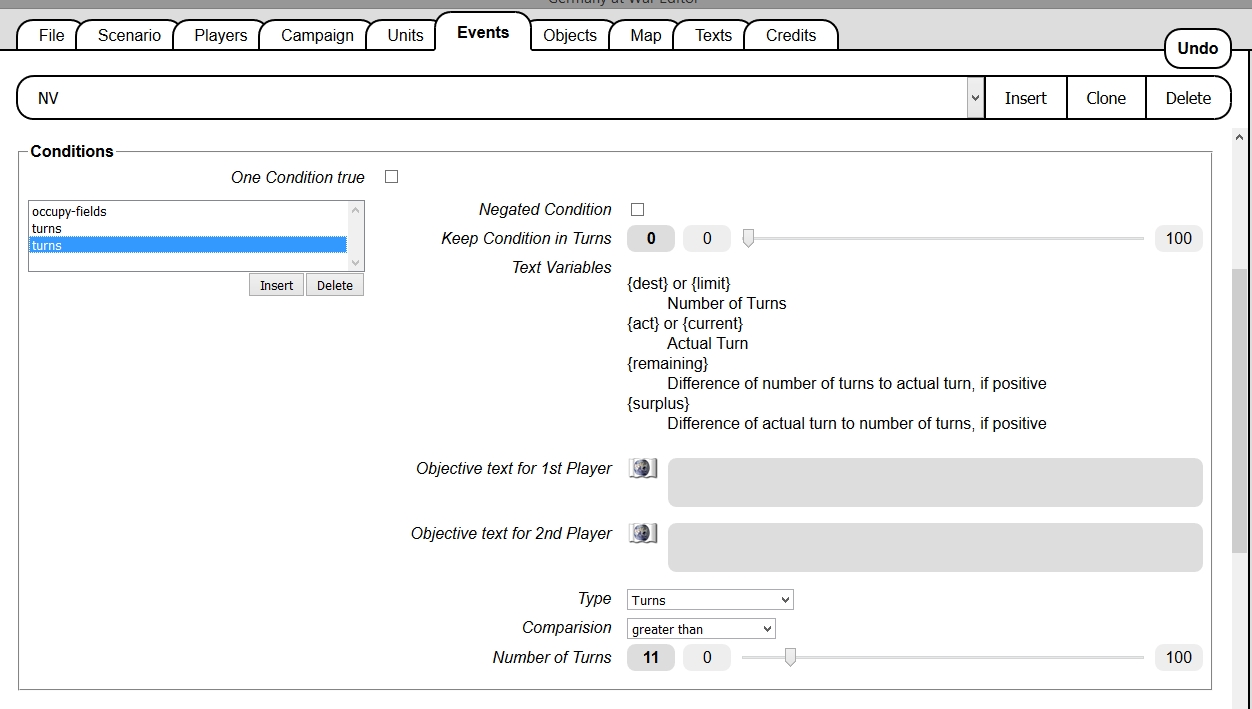Click the Number of Turns value 11

(x=651, y=657)
